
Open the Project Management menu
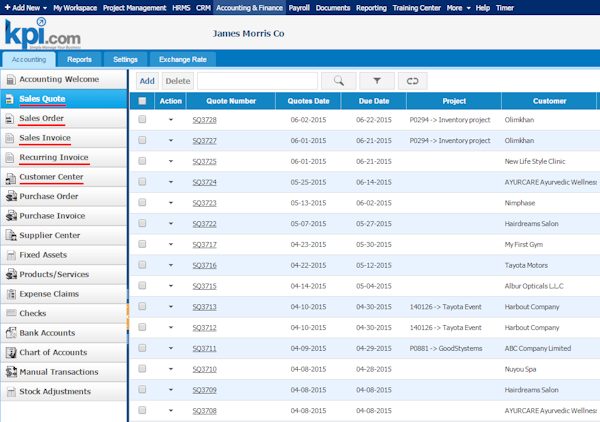pyautogui.click(x=134, y=8)
